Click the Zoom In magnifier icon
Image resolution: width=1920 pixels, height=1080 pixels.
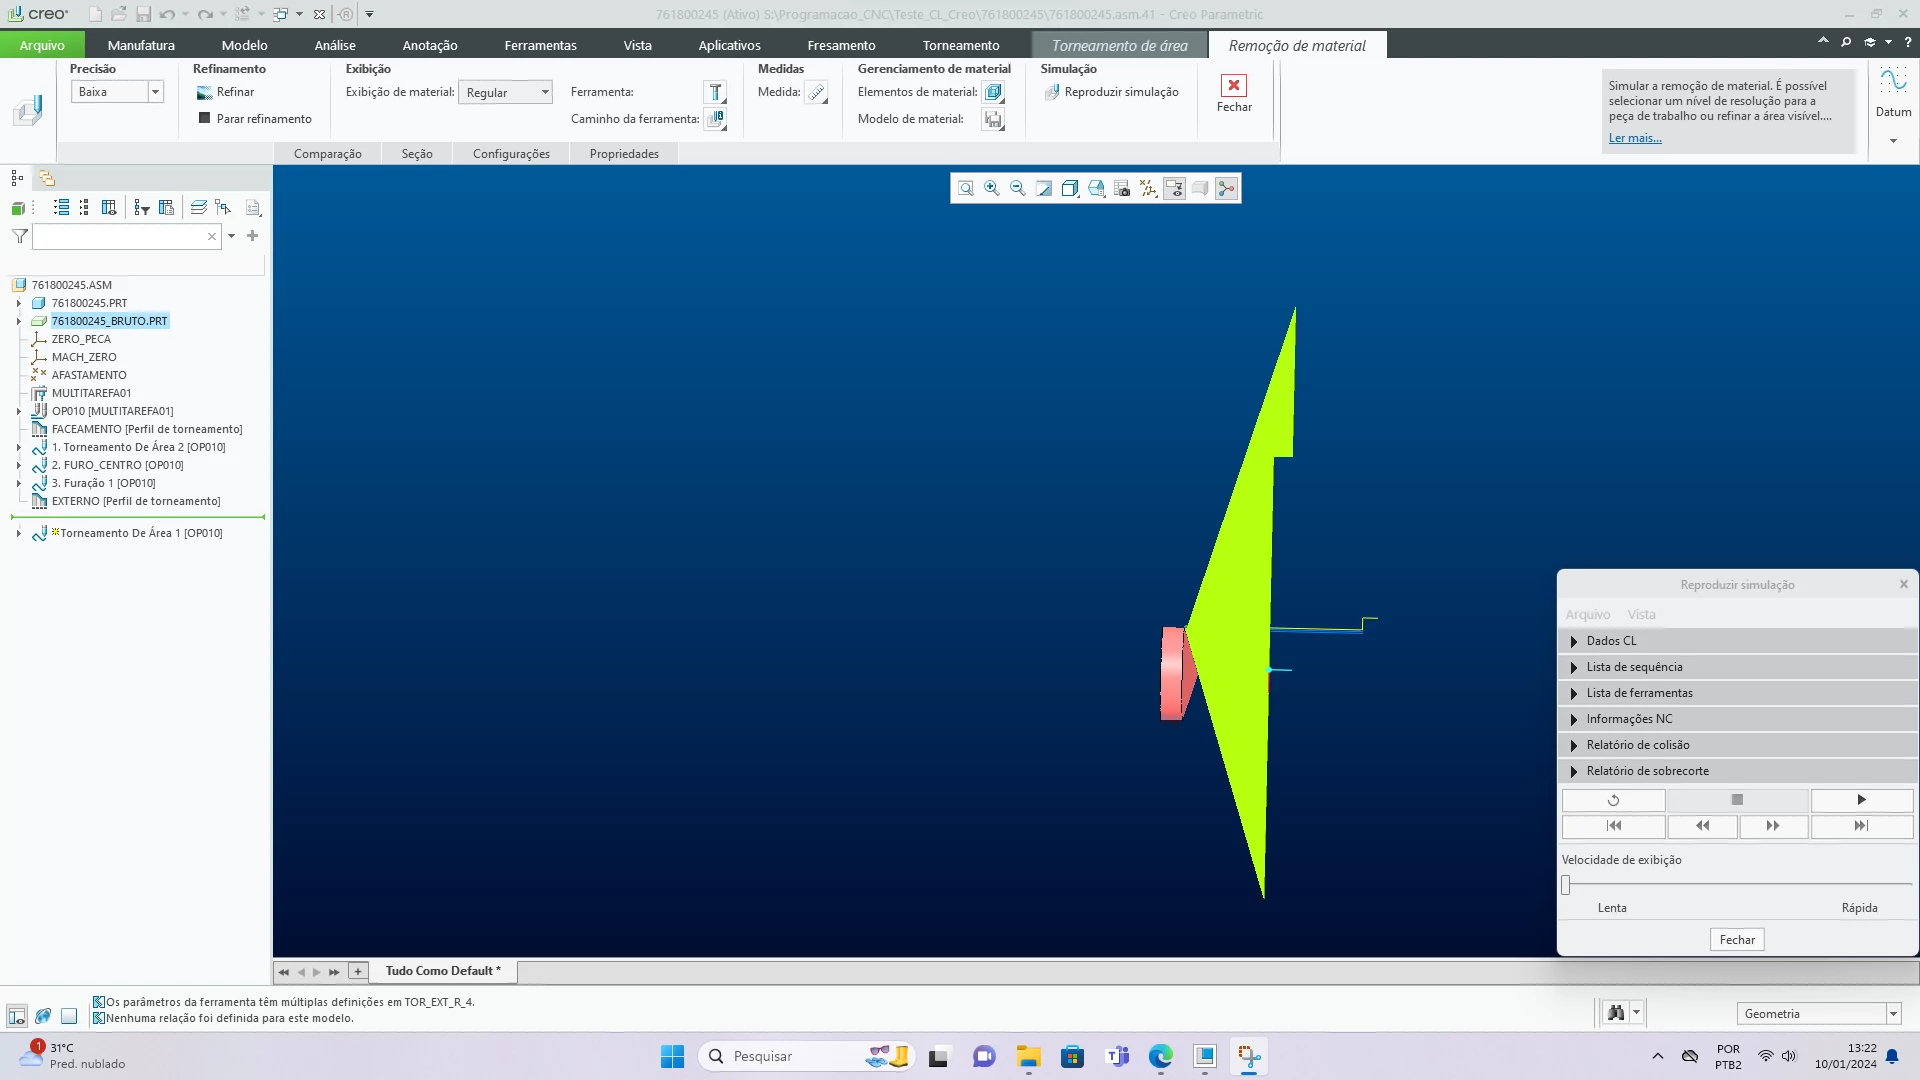(991, 188)
